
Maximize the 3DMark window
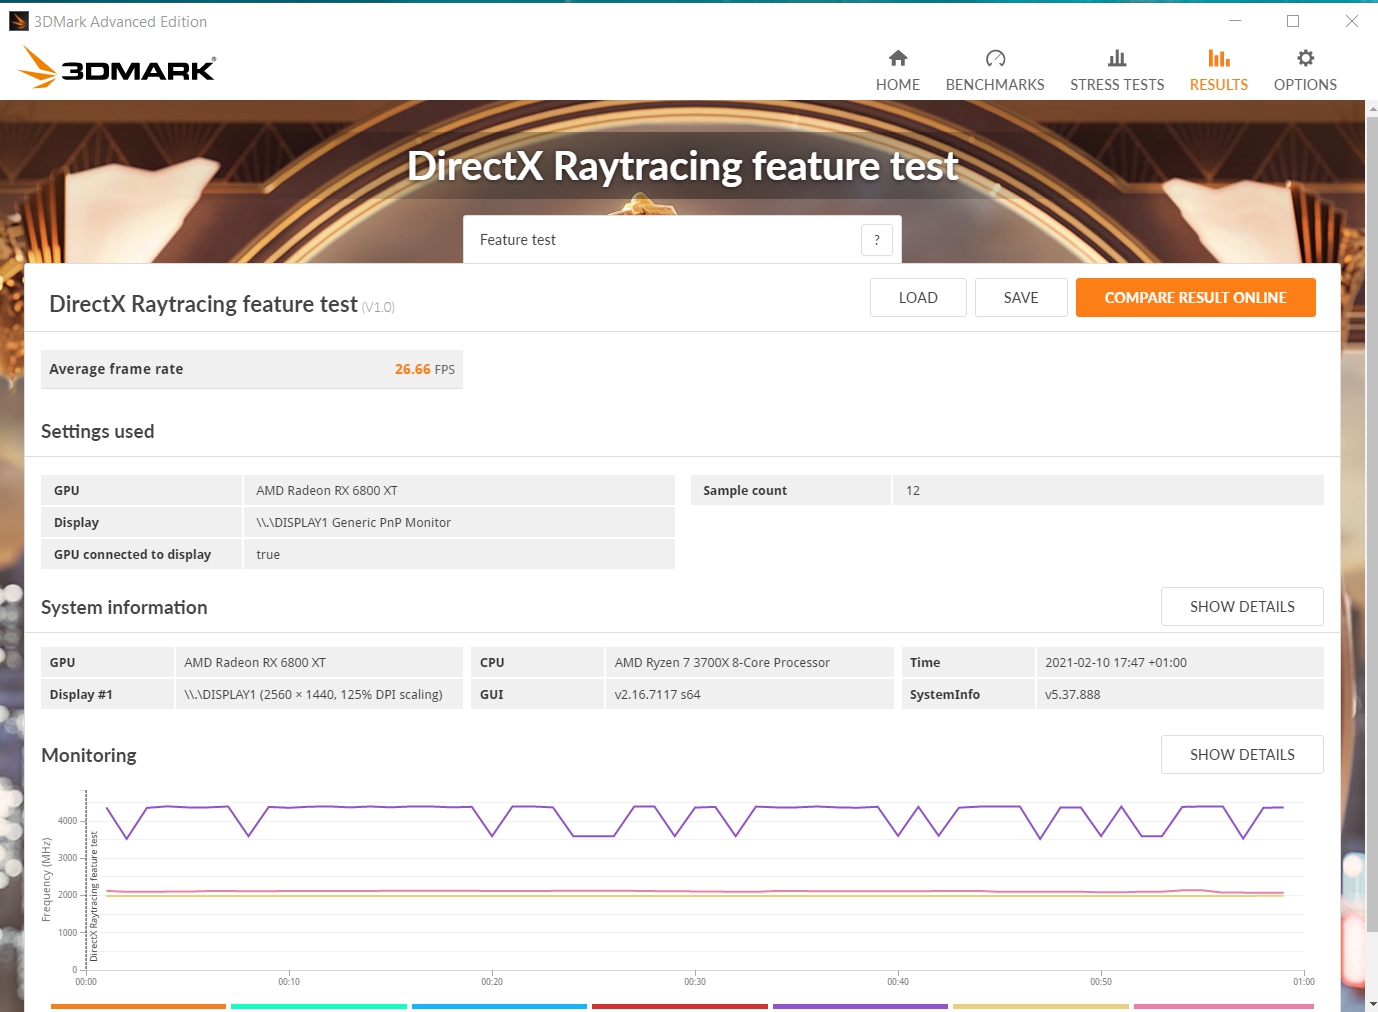(x=1293, y=21)
